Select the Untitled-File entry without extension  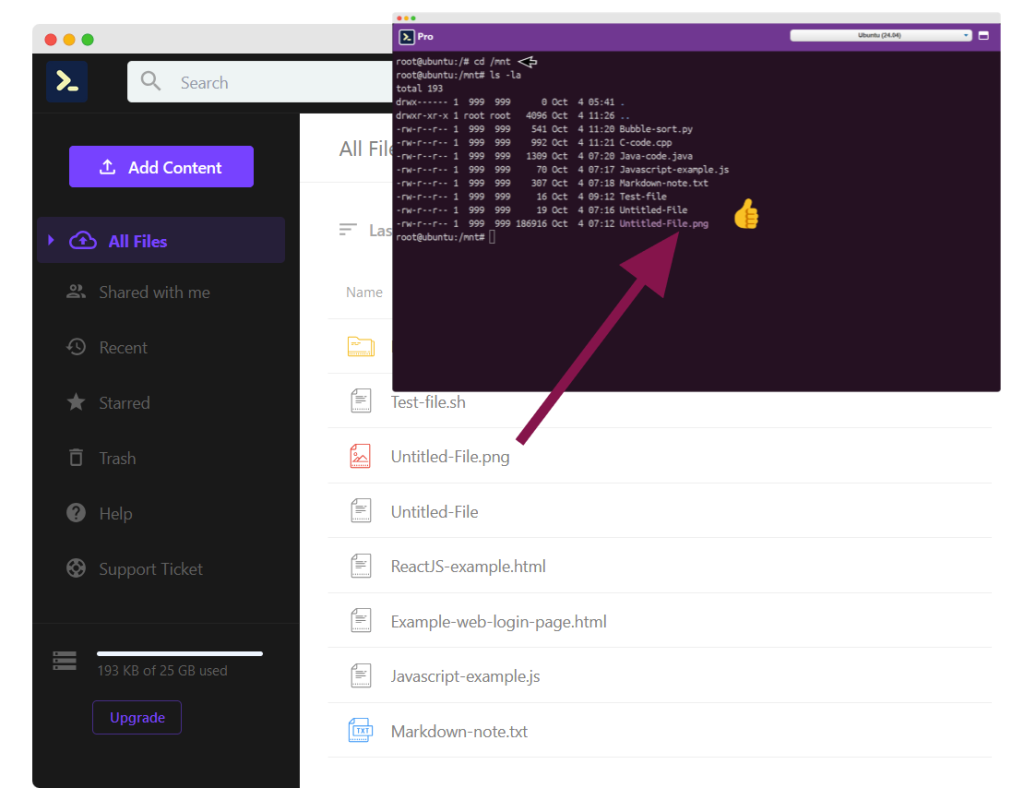[660, 511]
